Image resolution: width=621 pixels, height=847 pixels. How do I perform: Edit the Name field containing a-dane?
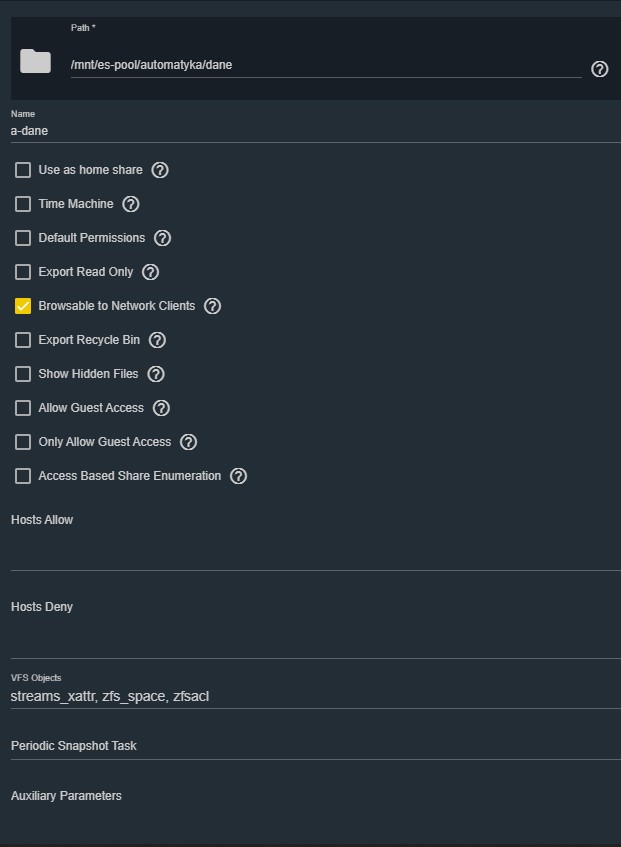tap(316, 131)
